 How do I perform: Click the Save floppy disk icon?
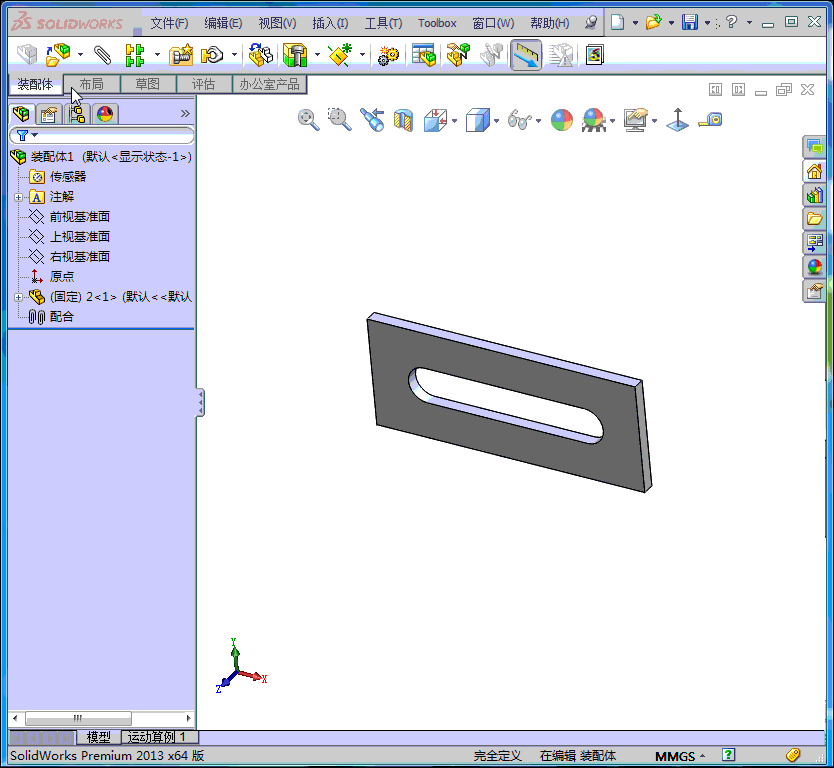click(x=690, y=22)
